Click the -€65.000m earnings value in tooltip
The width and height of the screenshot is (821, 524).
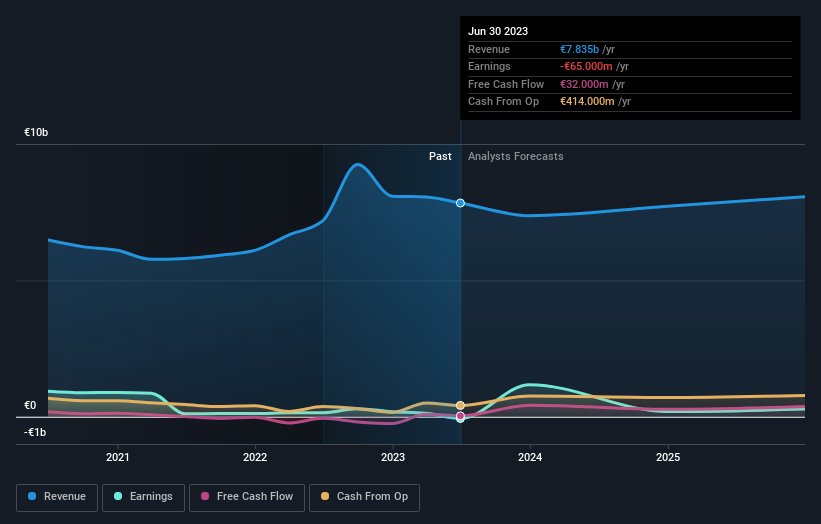586,66
